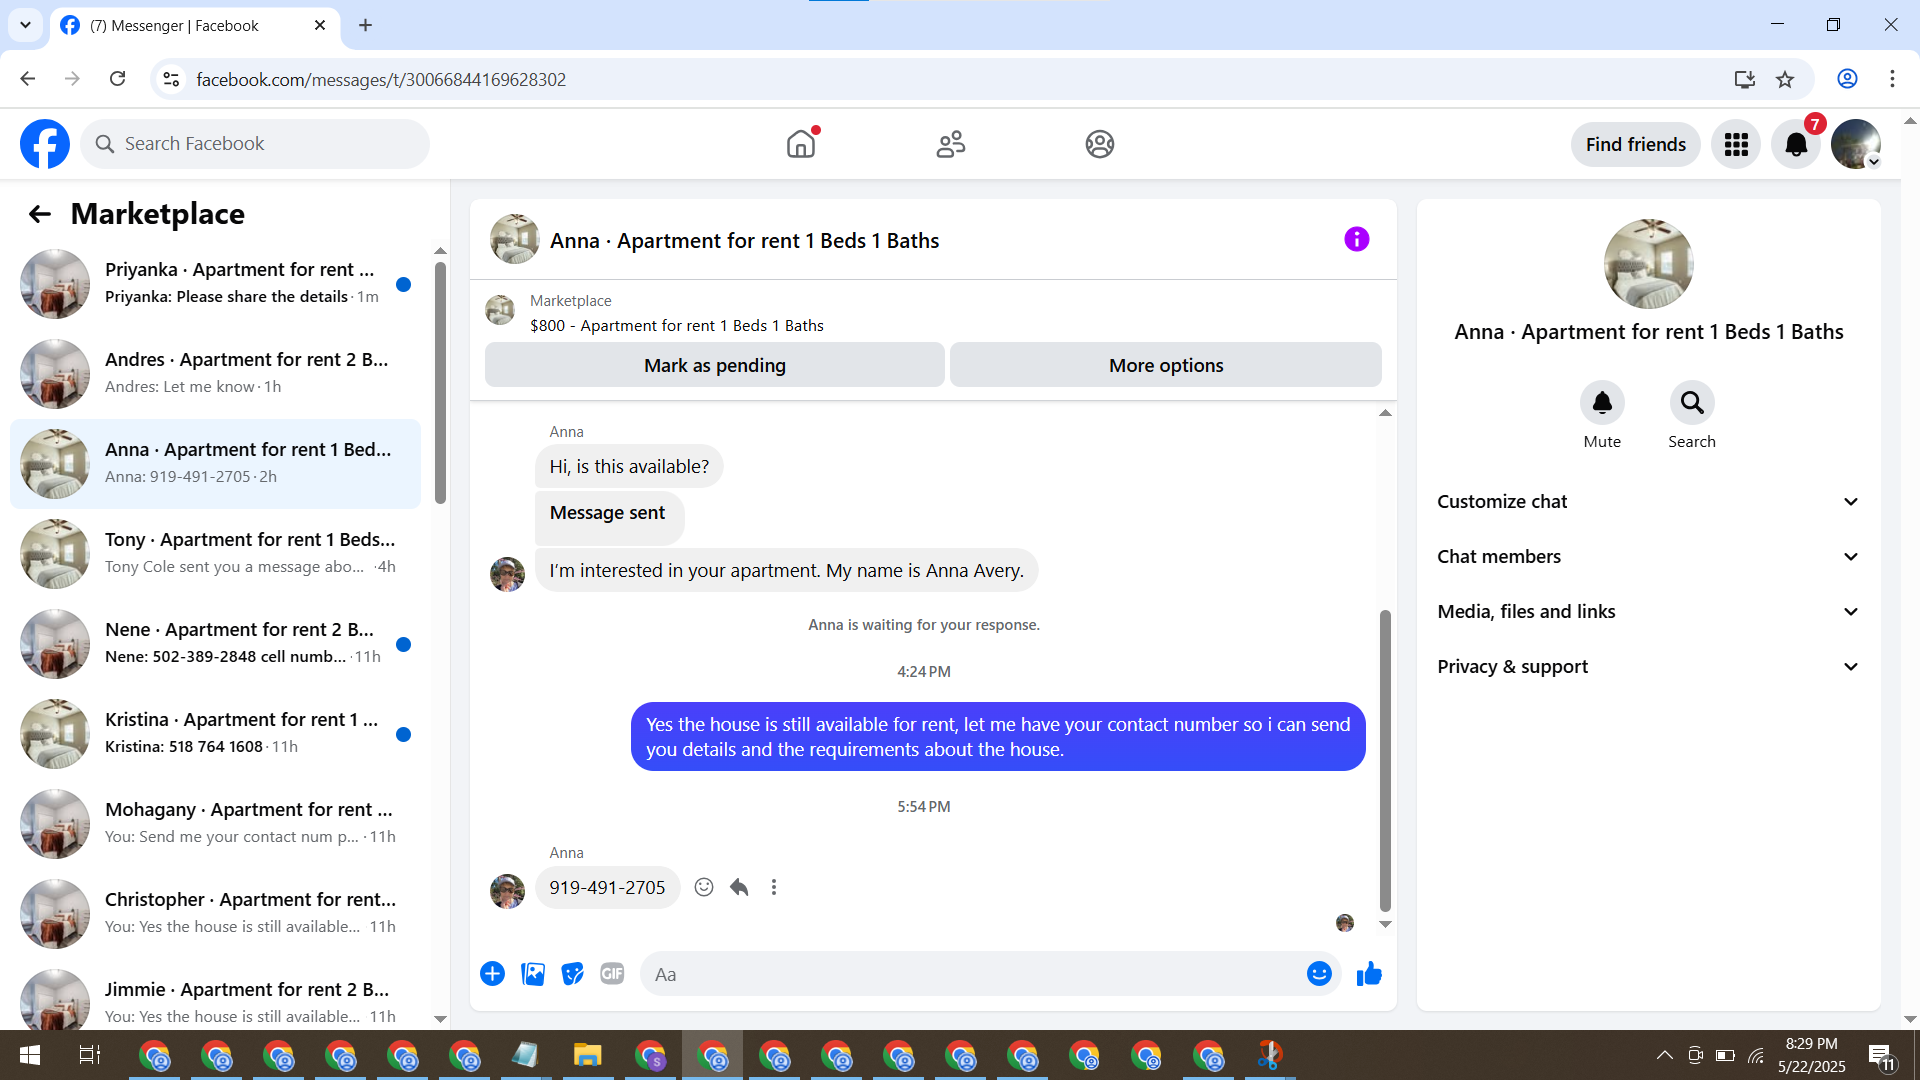Screen dimensions: 1920x1080
Task: Click Find friends button
Action: 1636,144
